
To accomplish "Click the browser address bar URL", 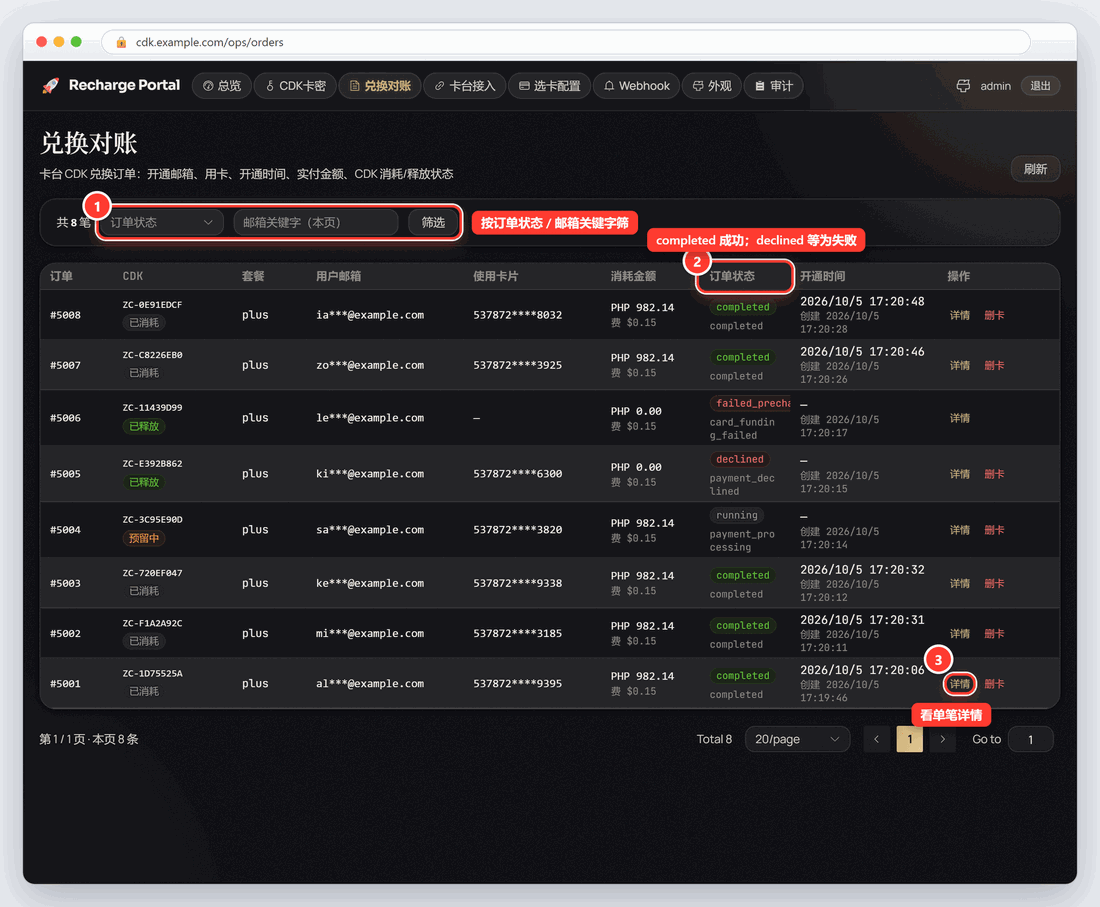I will (x=210, y=42).
